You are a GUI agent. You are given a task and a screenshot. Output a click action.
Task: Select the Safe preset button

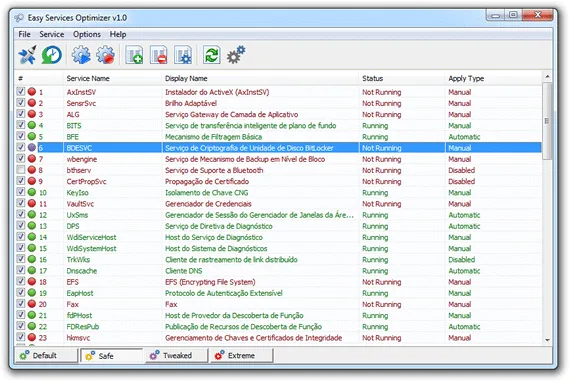coord(111,355)
